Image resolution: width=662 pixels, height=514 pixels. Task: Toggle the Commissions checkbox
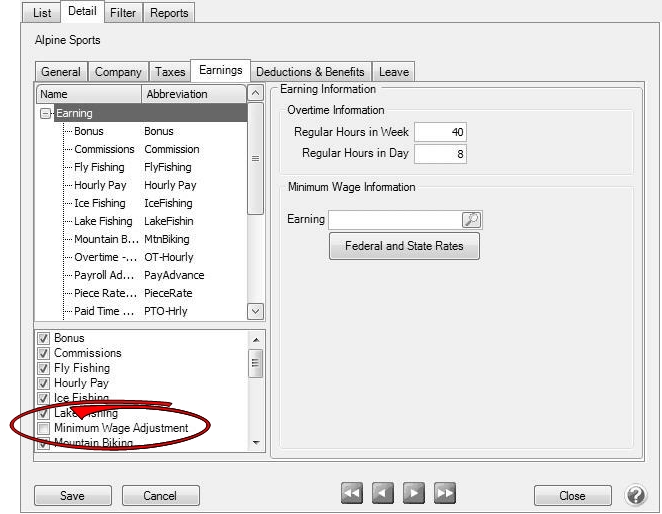tap(43, 353)
